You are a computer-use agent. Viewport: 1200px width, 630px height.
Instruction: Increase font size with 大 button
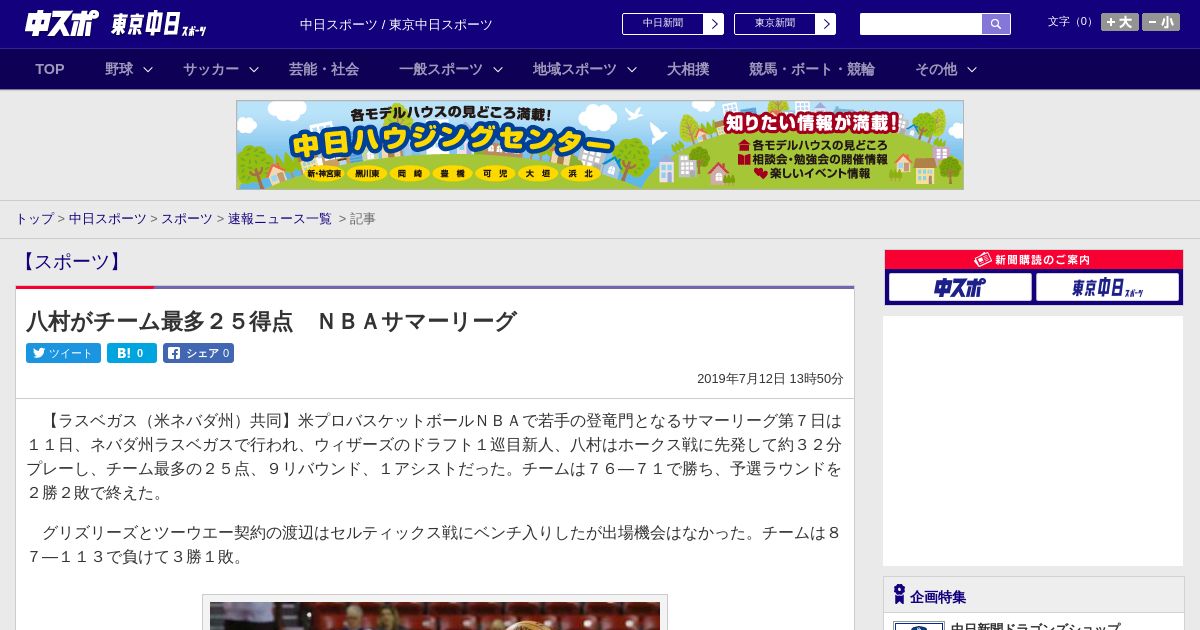tap(1119, 22)
